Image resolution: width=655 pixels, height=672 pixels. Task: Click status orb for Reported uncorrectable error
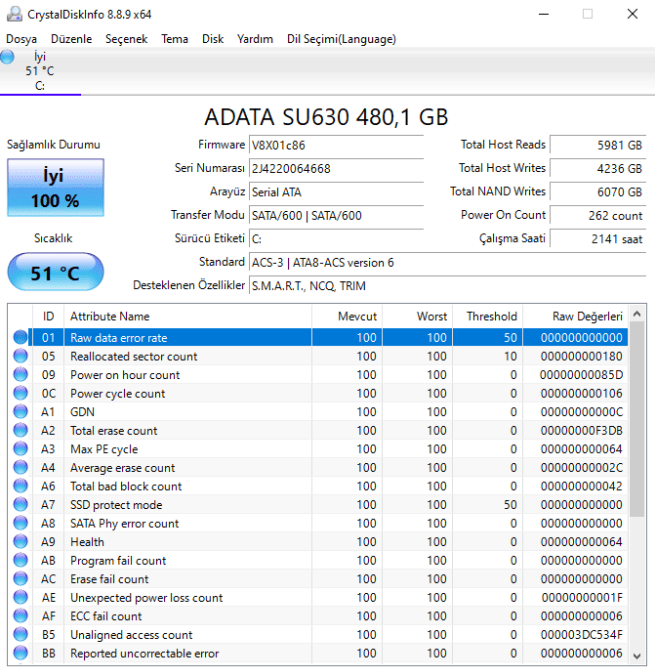click(x=20, y=653)
